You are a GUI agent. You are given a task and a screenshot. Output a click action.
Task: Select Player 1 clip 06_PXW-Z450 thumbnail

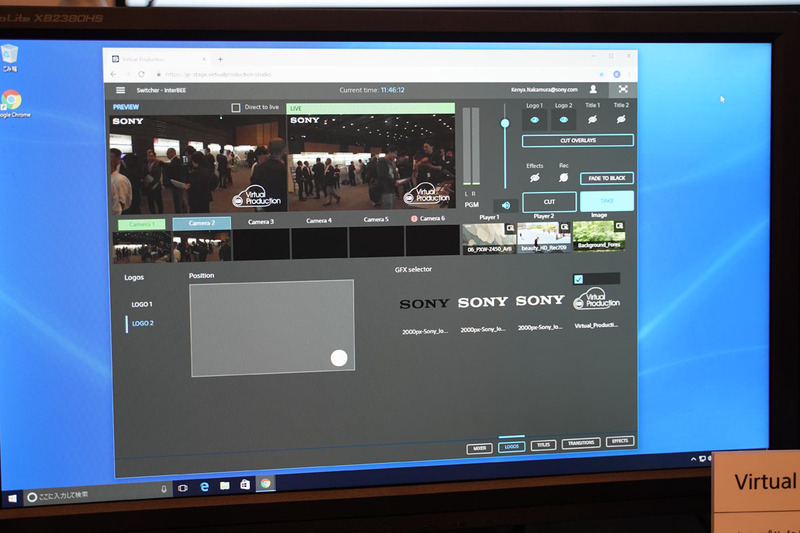pyautogui.click(x=488, y=239)
